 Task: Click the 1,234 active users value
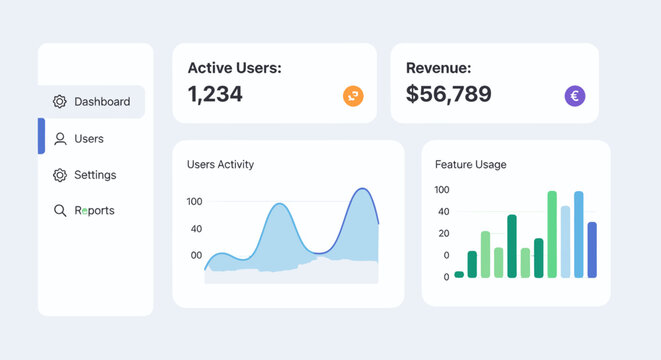point(215,94)
